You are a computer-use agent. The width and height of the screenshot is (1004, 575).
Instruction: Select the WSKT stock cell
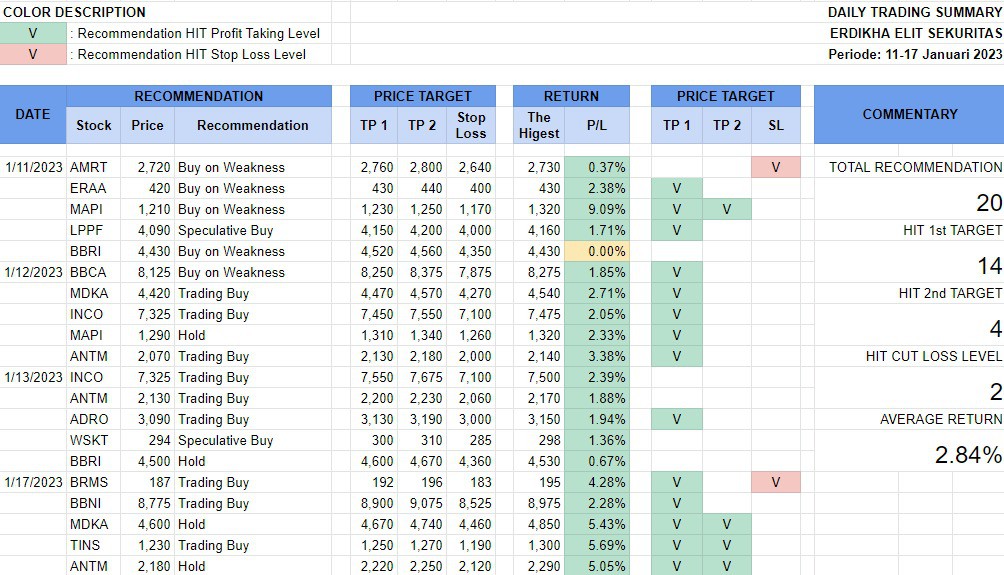[89, 440]
